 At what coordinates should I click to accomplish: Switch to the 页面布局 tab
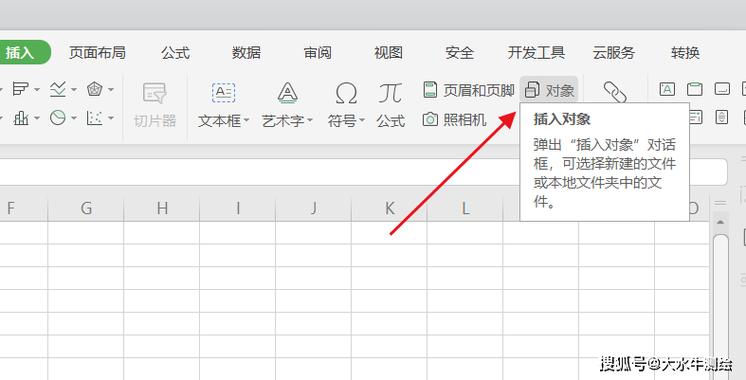pos(98,52)
